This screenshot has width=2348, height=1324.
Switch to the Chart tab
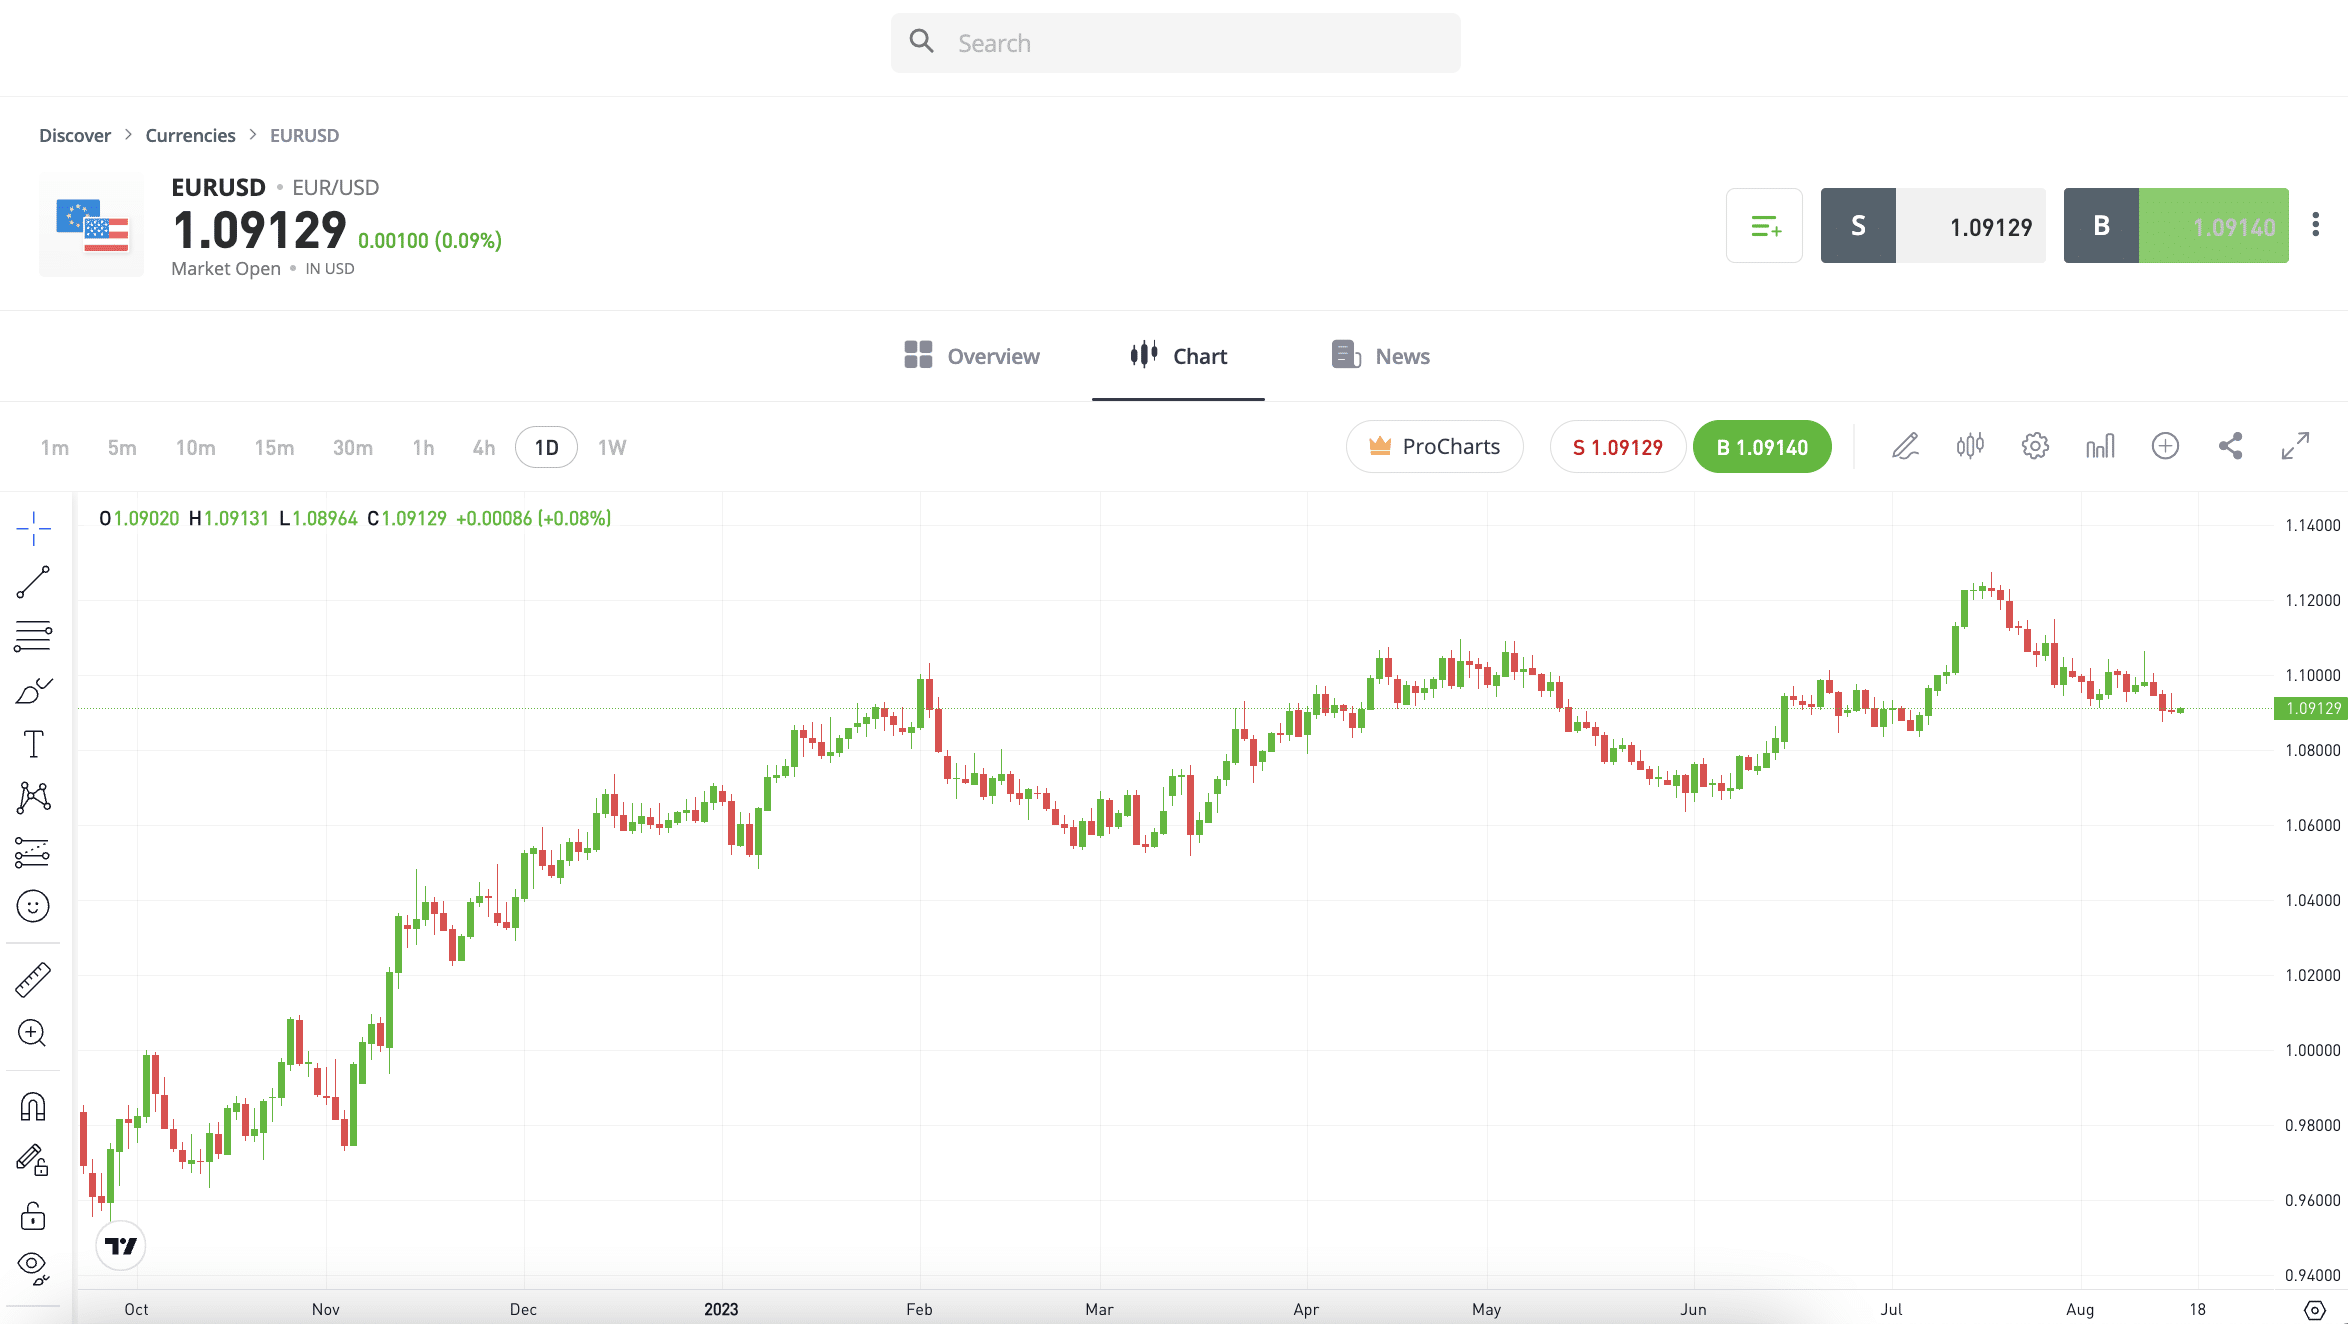point(1178,356)
